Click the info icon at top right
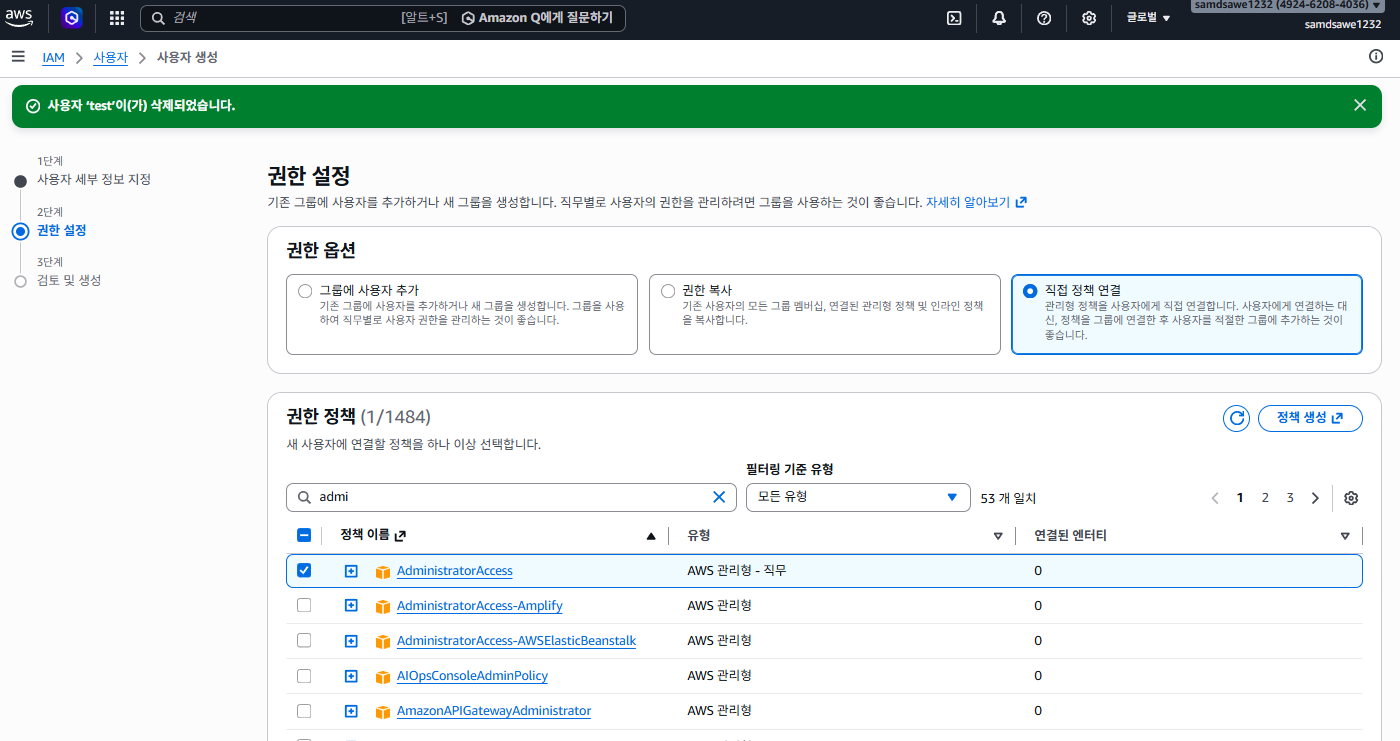Image resolution: width=1400 pixels, height=741 pixels. [1376, 56]
